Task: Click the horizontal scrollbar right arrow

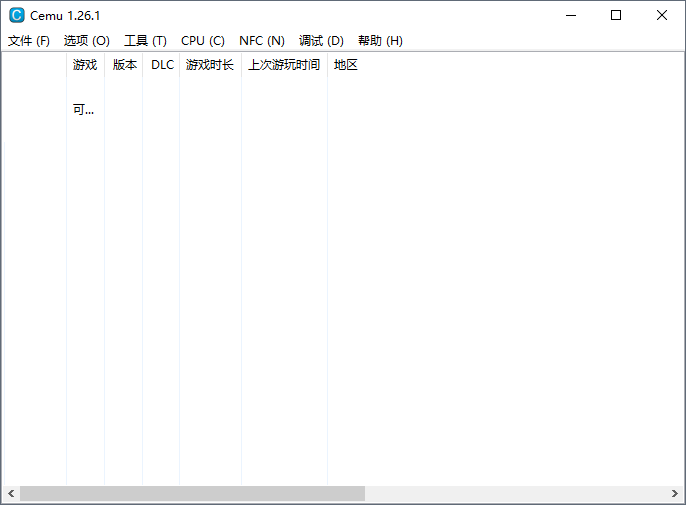Action: (x=674, y=494)
